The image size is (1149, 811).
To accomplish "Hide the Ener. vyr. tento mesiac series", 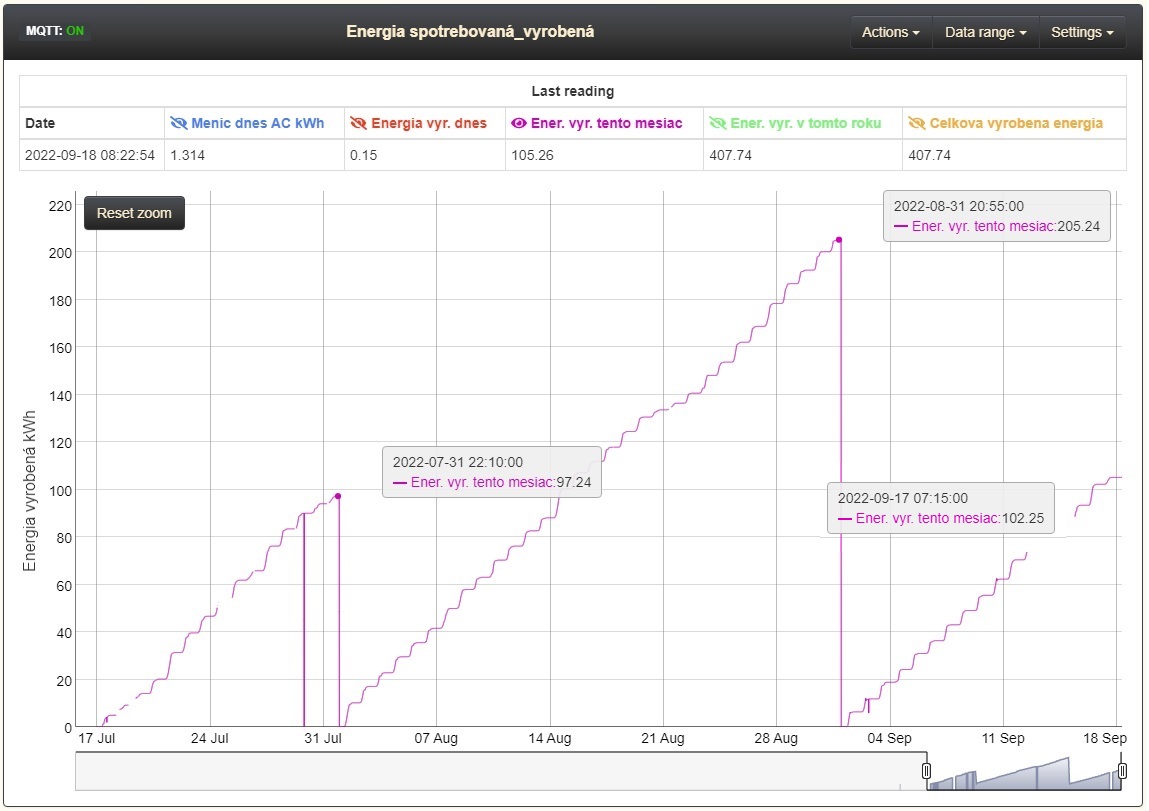I will tap(518, 123).
